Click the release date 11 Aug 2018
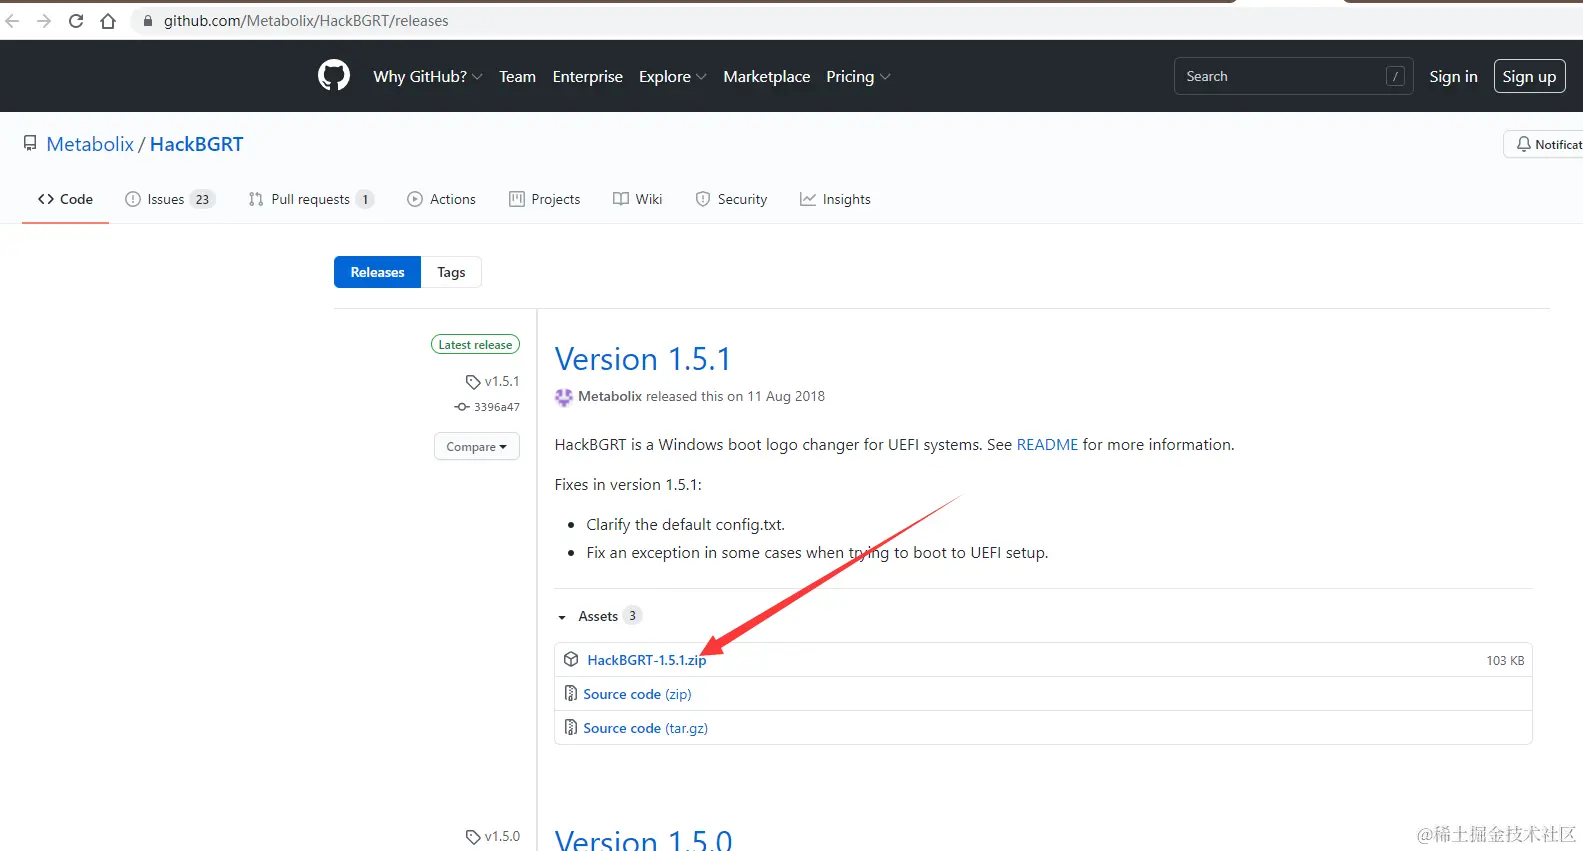Screen dimensions: 1583x851 [x=786, y=397]
